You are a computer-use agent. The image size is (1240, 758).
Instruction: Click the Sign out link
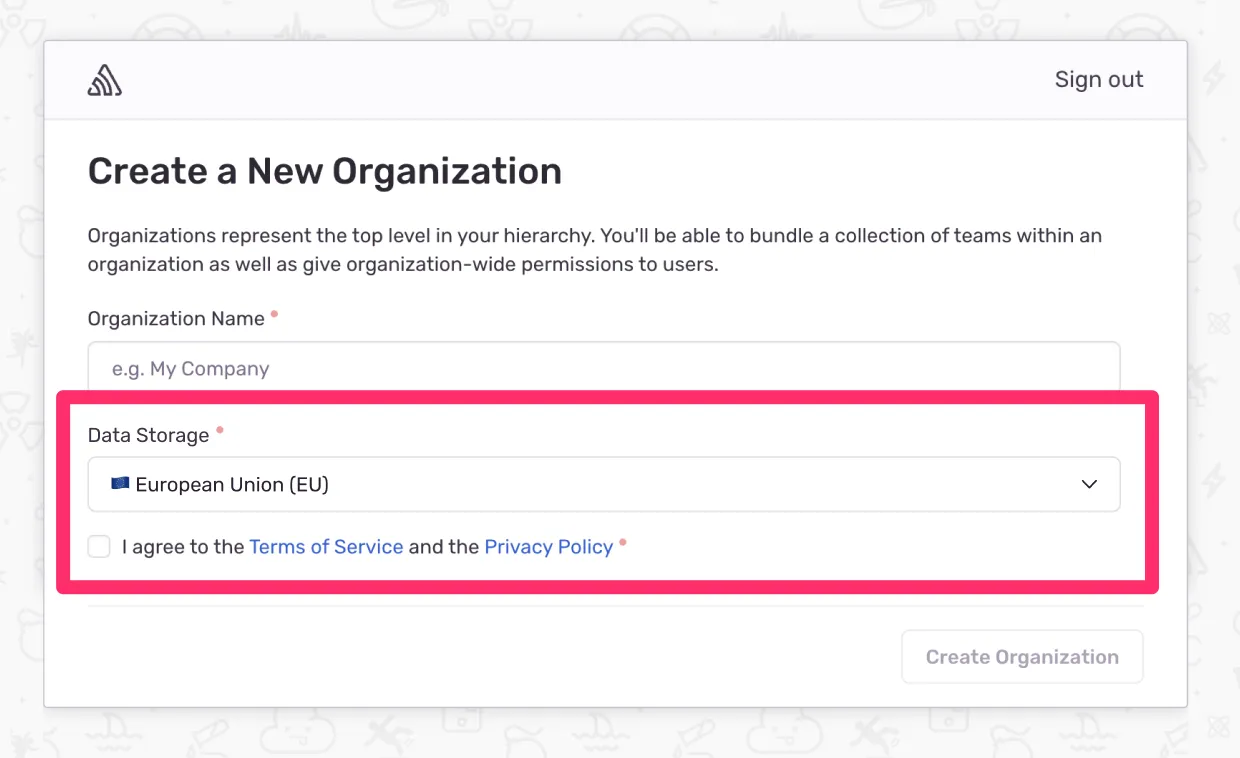coord(1098,79)
